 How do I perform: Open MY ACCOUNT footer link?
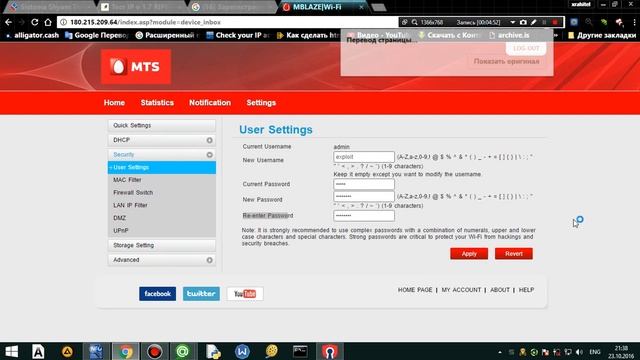(x=461, y=290)
